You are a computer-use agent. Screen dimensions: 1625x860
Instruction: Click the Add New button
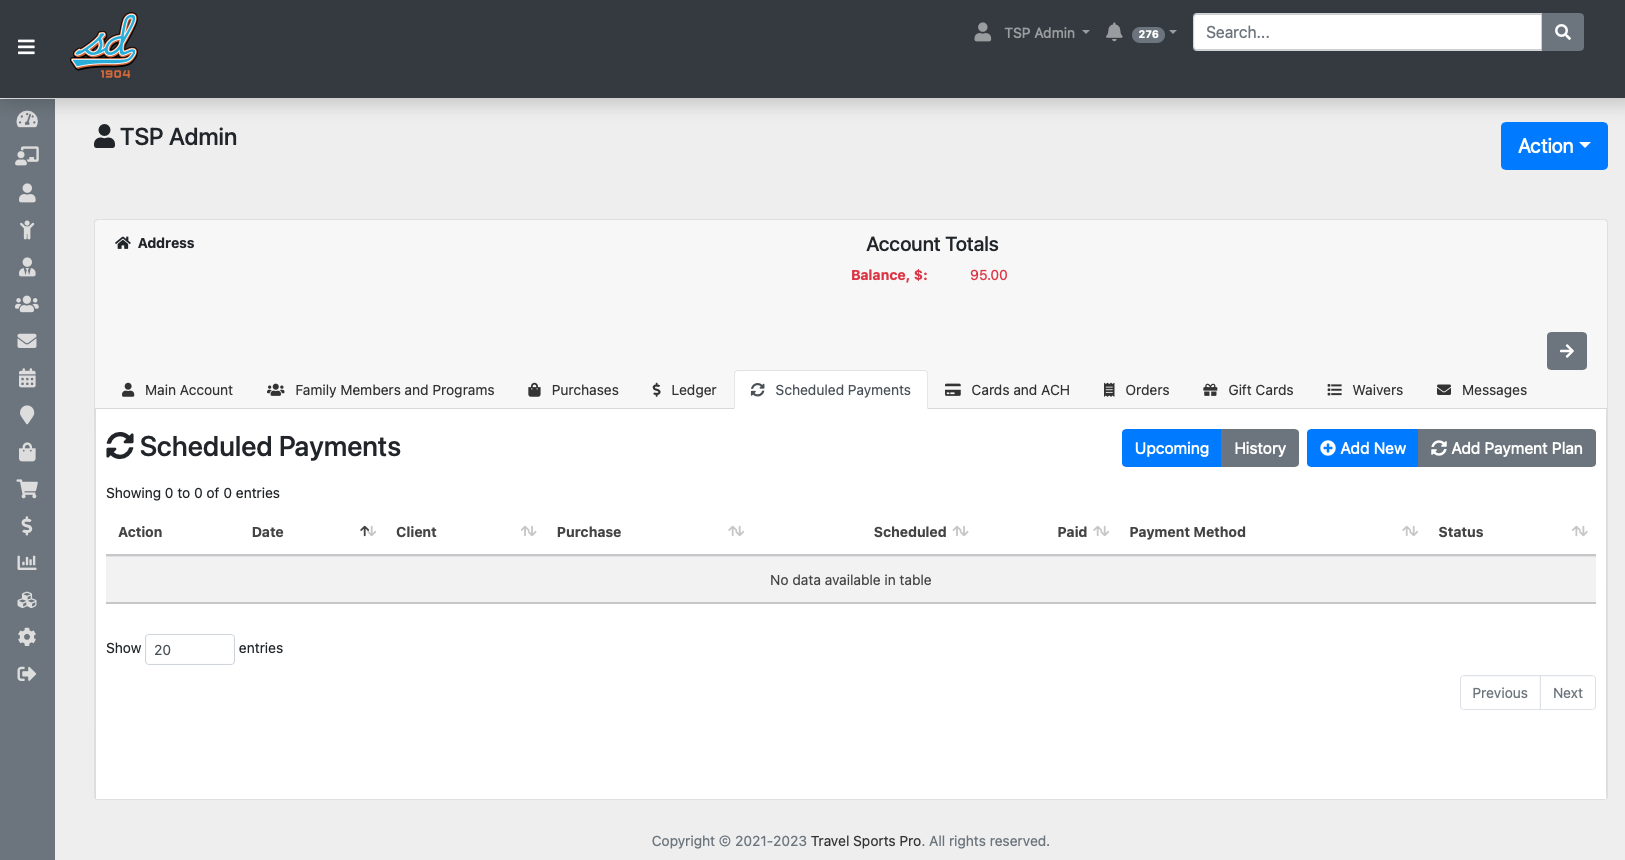[x=1363, y=448]
